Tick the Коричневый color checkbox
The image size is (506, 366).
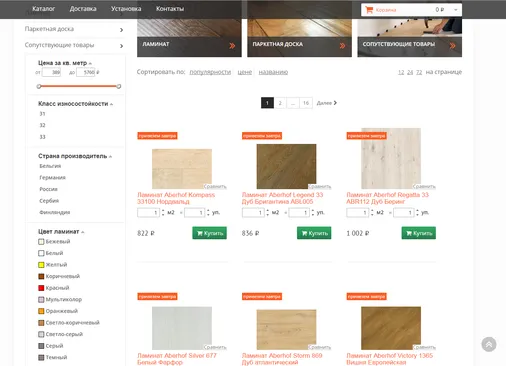pos(41,276)
